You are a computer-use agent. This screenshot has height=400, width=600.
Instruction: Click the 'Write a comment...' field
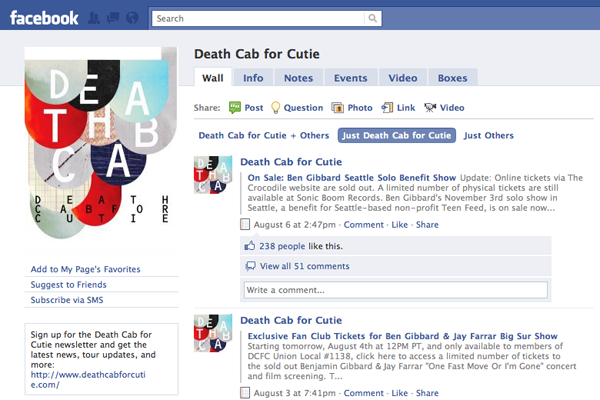[x=395, y=290]
